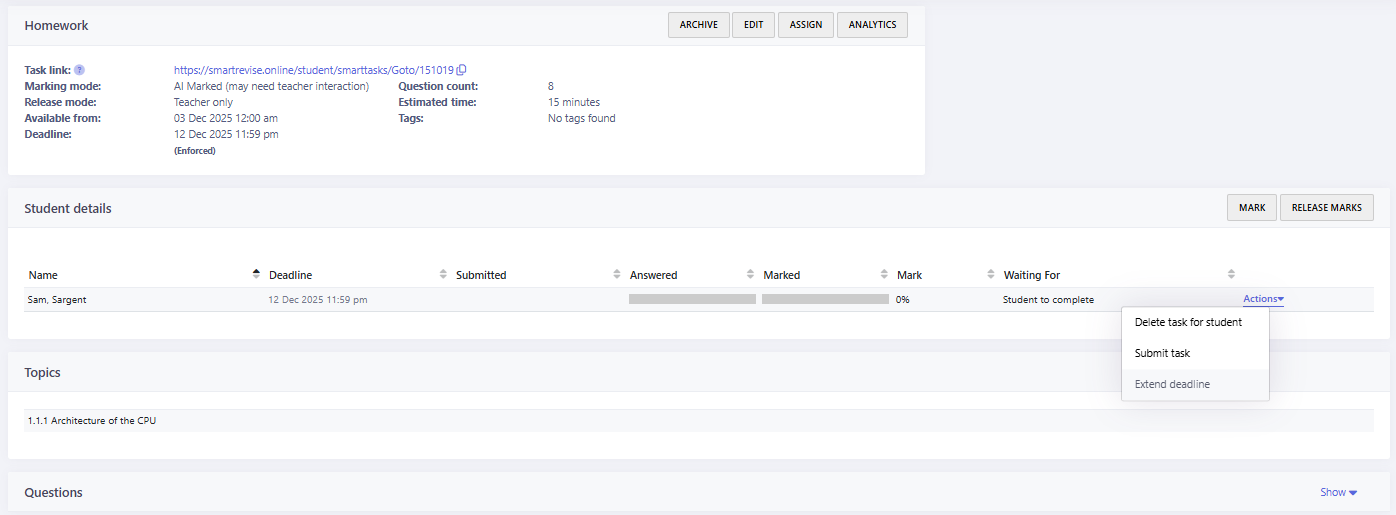Click the Homework panel heading
Image resolution: width=1396 pixels, height=515 pixels.
(56, 25)
